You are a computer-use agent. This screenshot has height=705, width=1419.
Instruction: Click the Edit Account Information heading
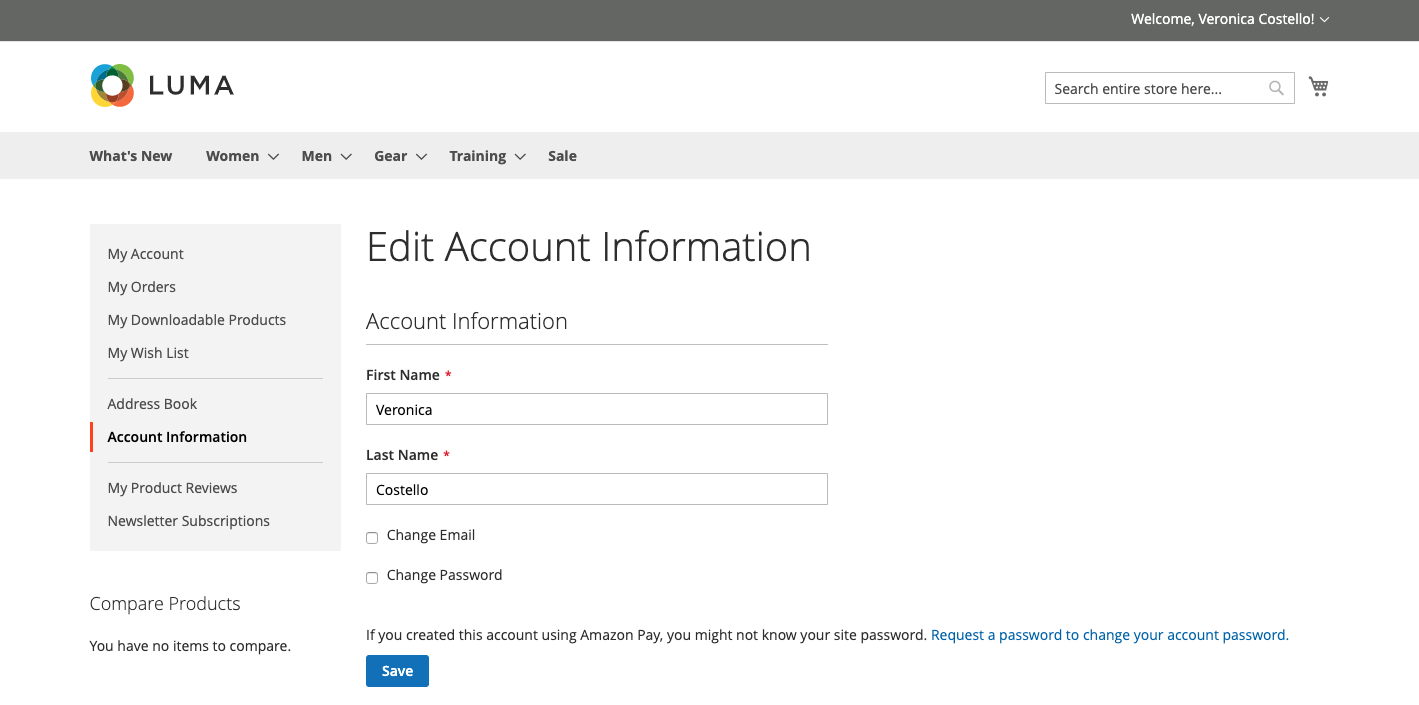coord(589,247)
